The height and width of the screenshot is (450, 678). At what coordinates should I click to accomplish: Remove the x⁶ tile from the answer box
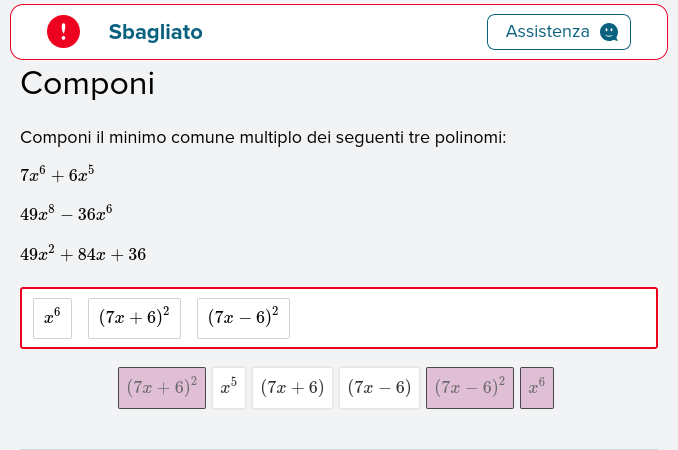(52, 319)
